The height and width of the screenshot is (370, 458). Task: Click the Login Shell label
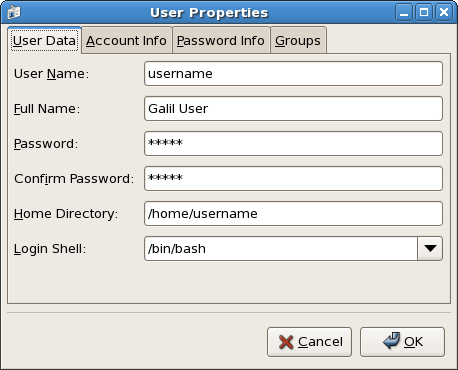click(50, 249)
